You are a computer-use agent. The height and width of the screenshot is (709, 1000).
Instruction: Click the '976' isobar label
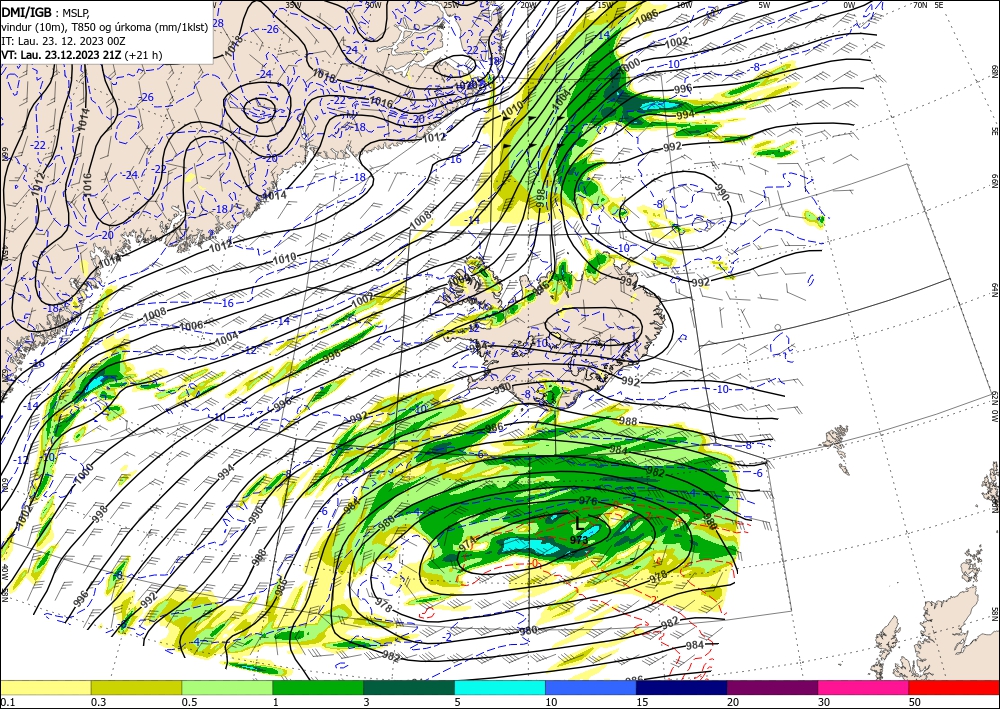pyautogui.click(x=588, y=502)
